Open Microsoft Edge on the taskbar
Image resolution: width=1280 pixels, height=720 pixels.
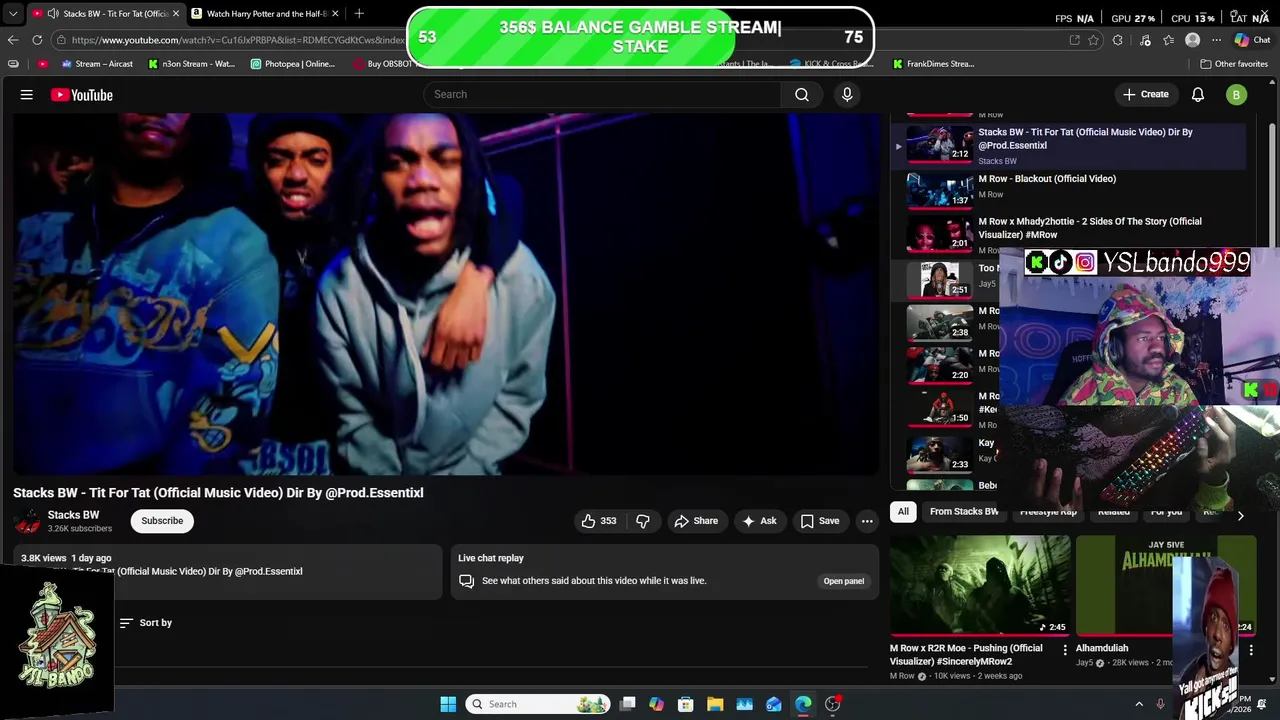(803, 704)
